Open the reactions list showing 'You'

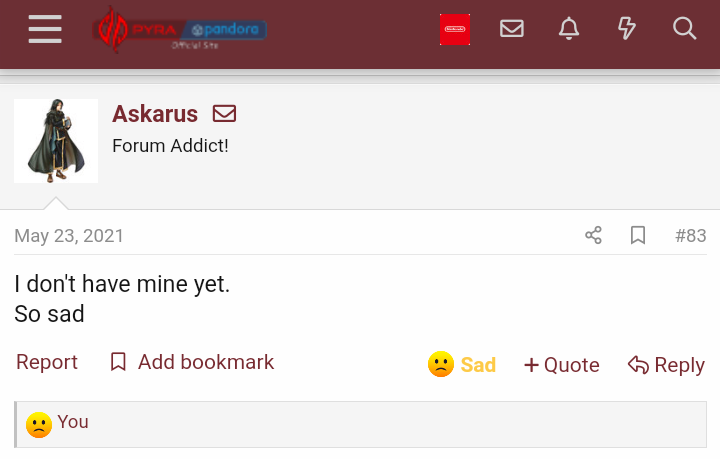coord(72,422)
